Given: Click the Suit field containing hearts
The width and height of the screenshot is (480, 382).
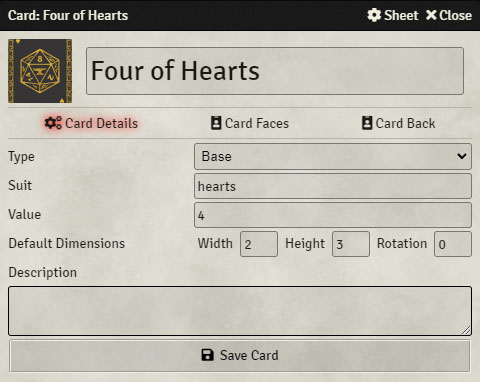Looking at the screenshot, I should (333, 186).
